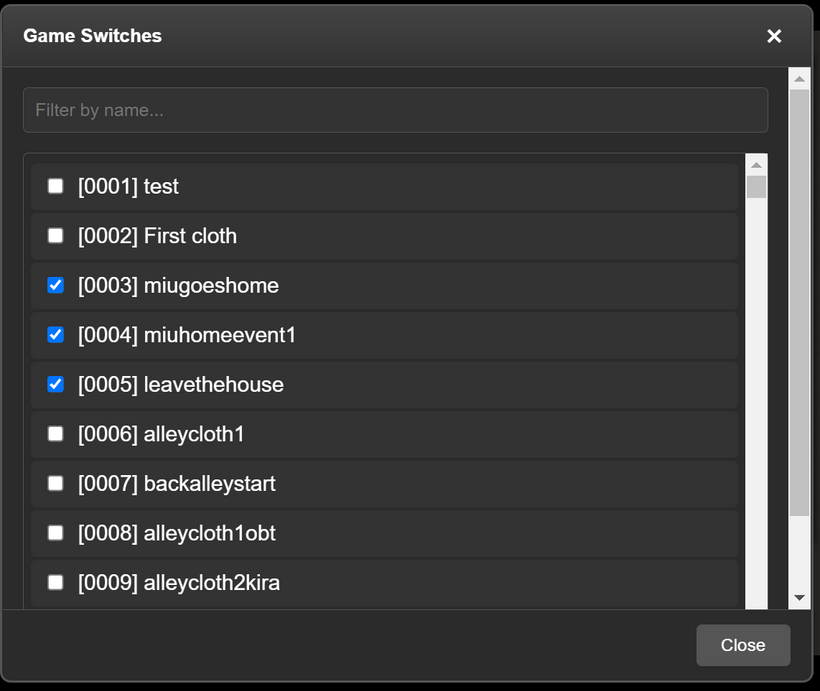The width and height of the screenshot is (820, 691).
Task: Enable the [0001] test switch checkbox
Action: (56, 186)
